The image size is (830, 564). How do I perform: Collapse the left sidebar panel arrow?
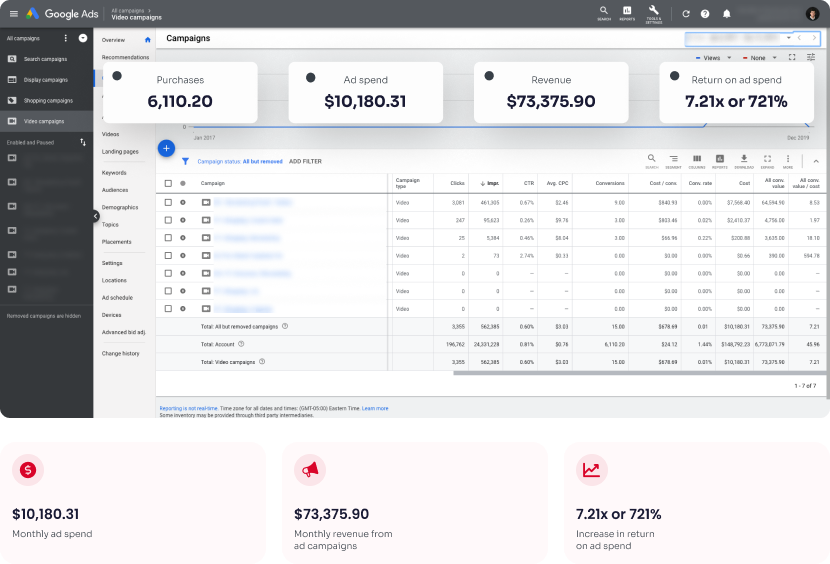coord(96,216)
